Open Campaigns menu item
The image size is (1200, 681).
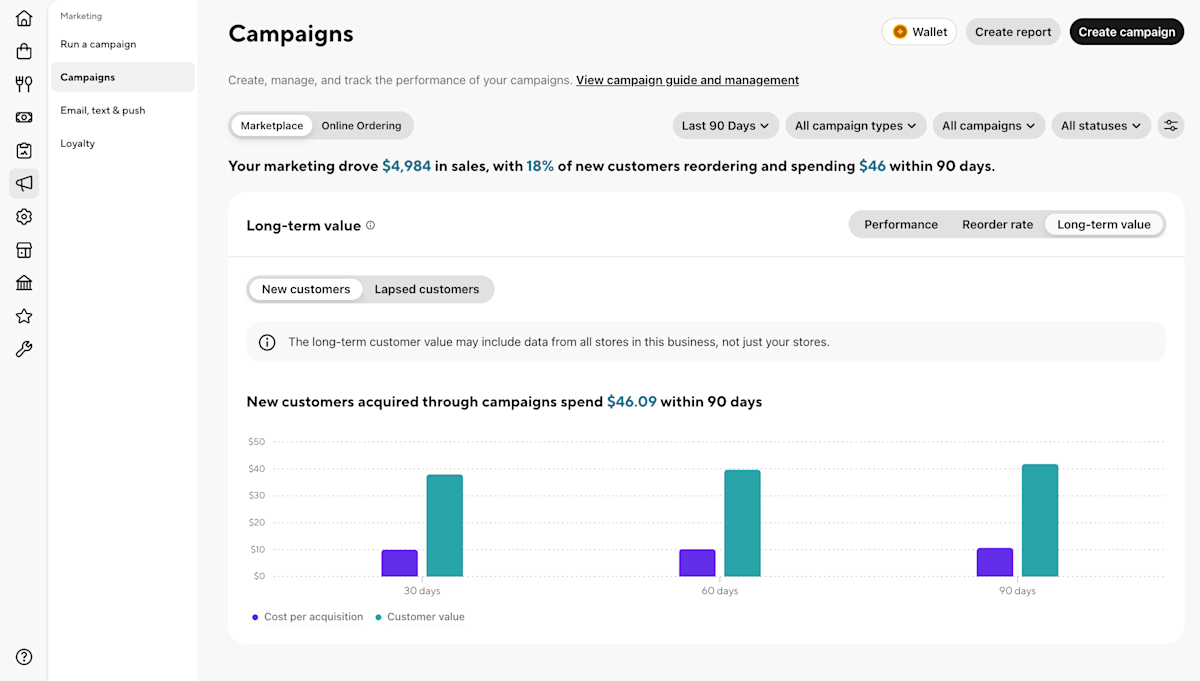tap(123, 77)
